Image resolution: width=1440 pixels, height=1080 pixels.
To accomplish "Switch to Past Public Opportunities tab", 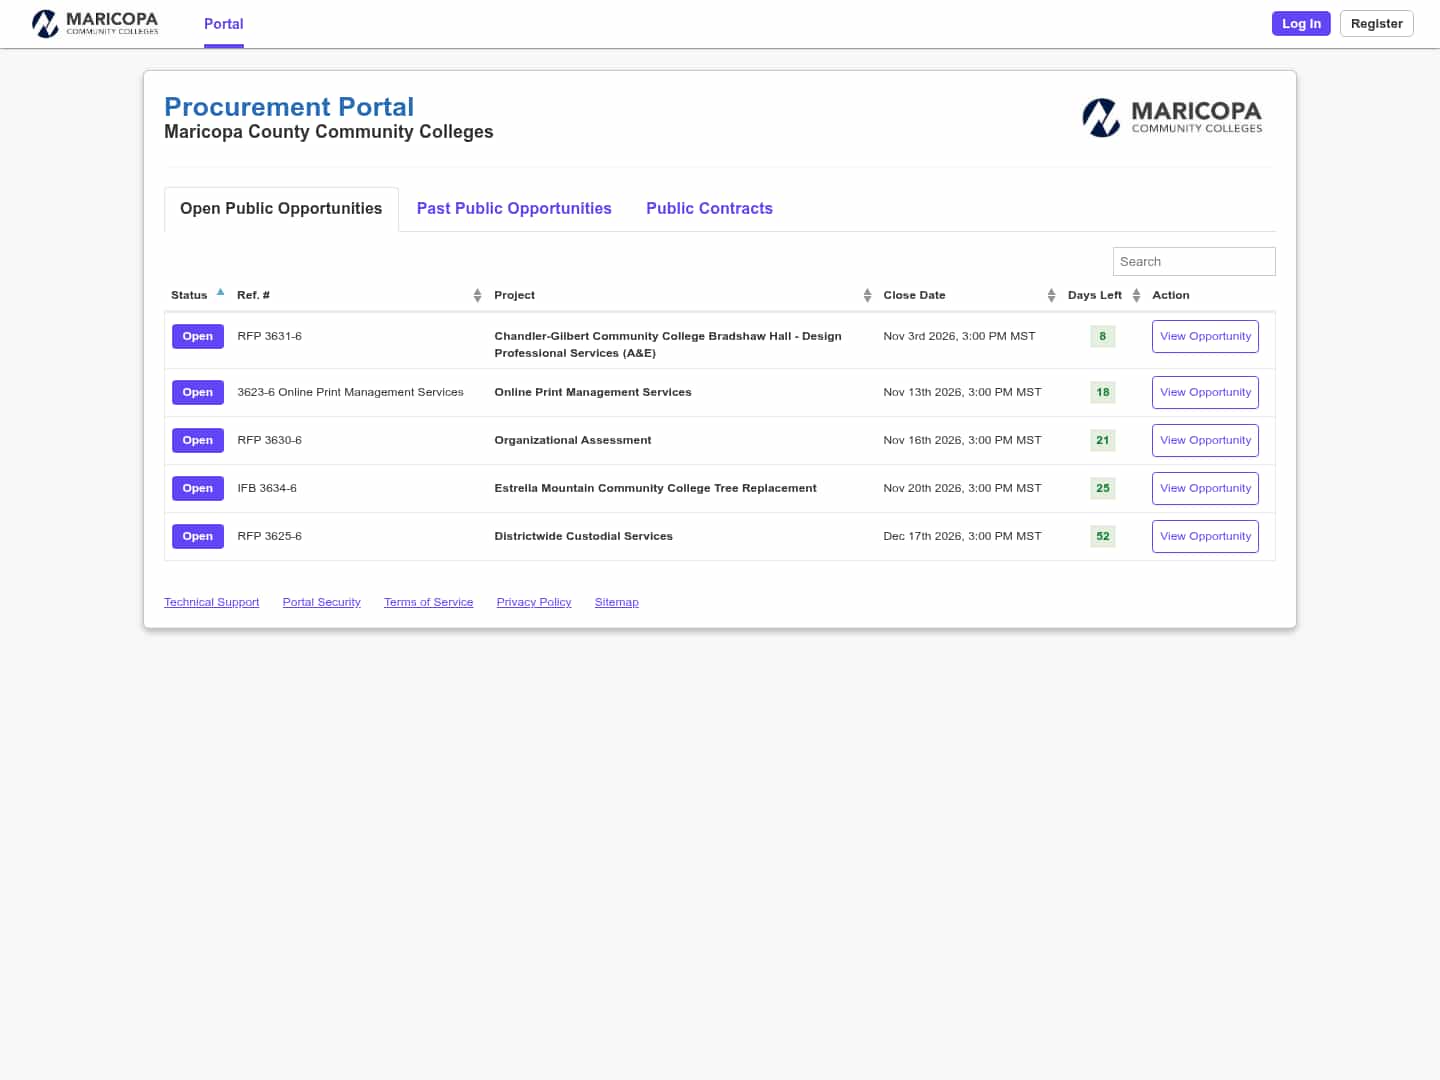I will point(514,209).
